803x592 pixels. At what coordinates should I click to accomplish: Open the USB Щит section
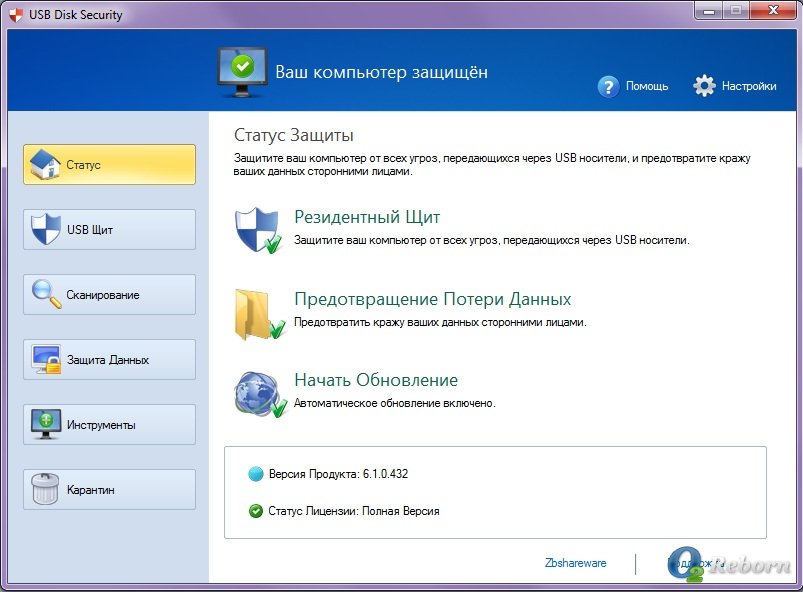(x=109, y=229)
